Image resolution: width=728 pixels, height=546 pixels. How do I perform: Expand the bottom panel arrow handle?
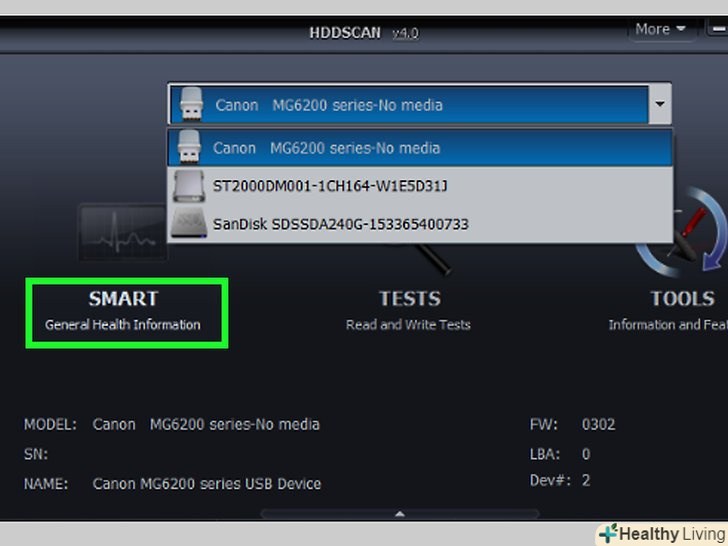tap(400, 514)
